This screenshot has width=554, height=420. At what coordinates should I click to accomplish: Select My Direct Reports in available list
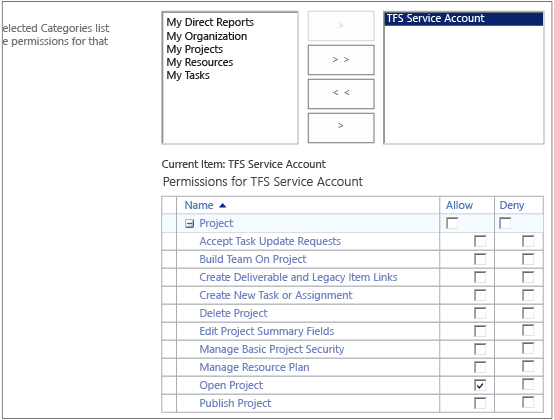click(x=210, y=22)
